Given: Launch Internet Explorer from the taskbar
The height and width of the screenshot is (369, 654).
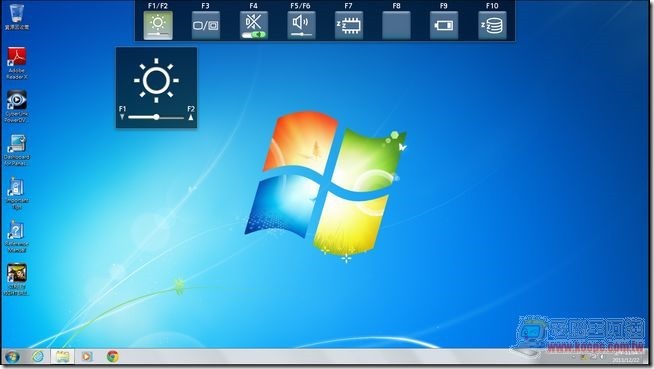Looking at the screenshot, I should tap(38, 356).
